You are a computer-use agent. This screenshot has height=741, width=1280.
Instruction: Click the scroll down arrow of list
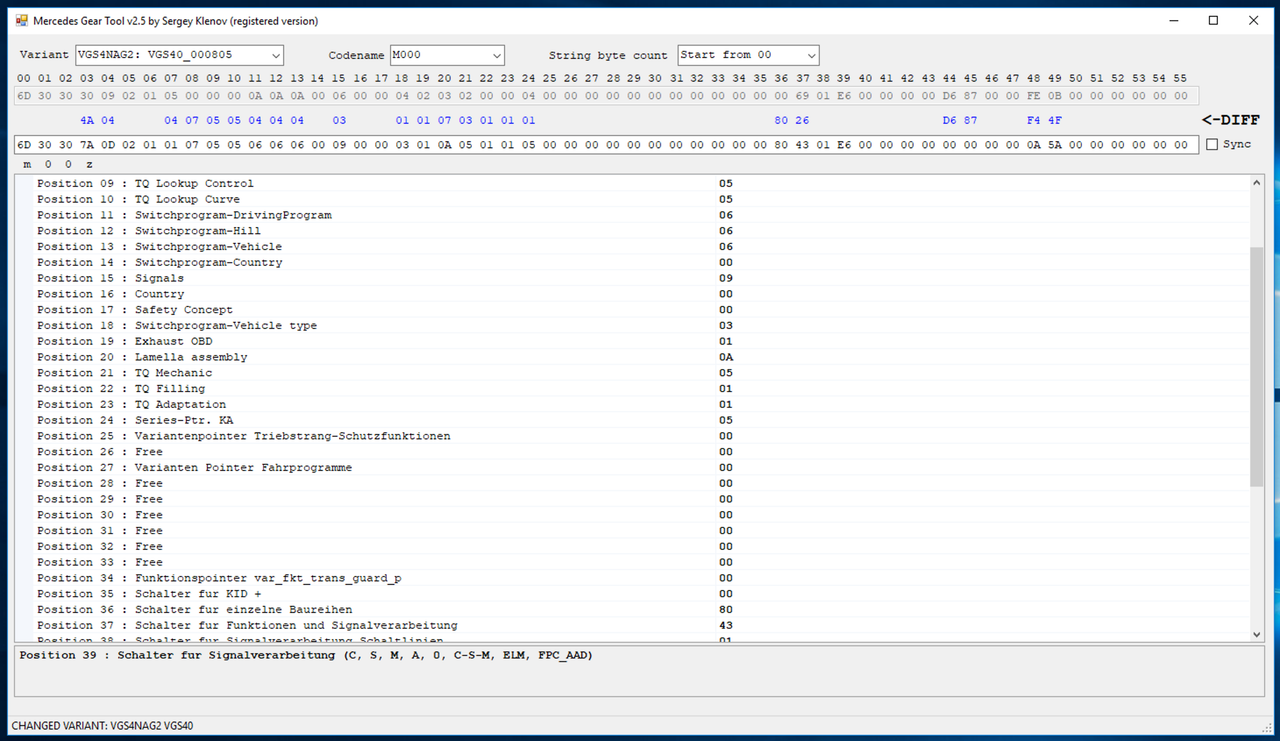click(x=1257, y=634)
